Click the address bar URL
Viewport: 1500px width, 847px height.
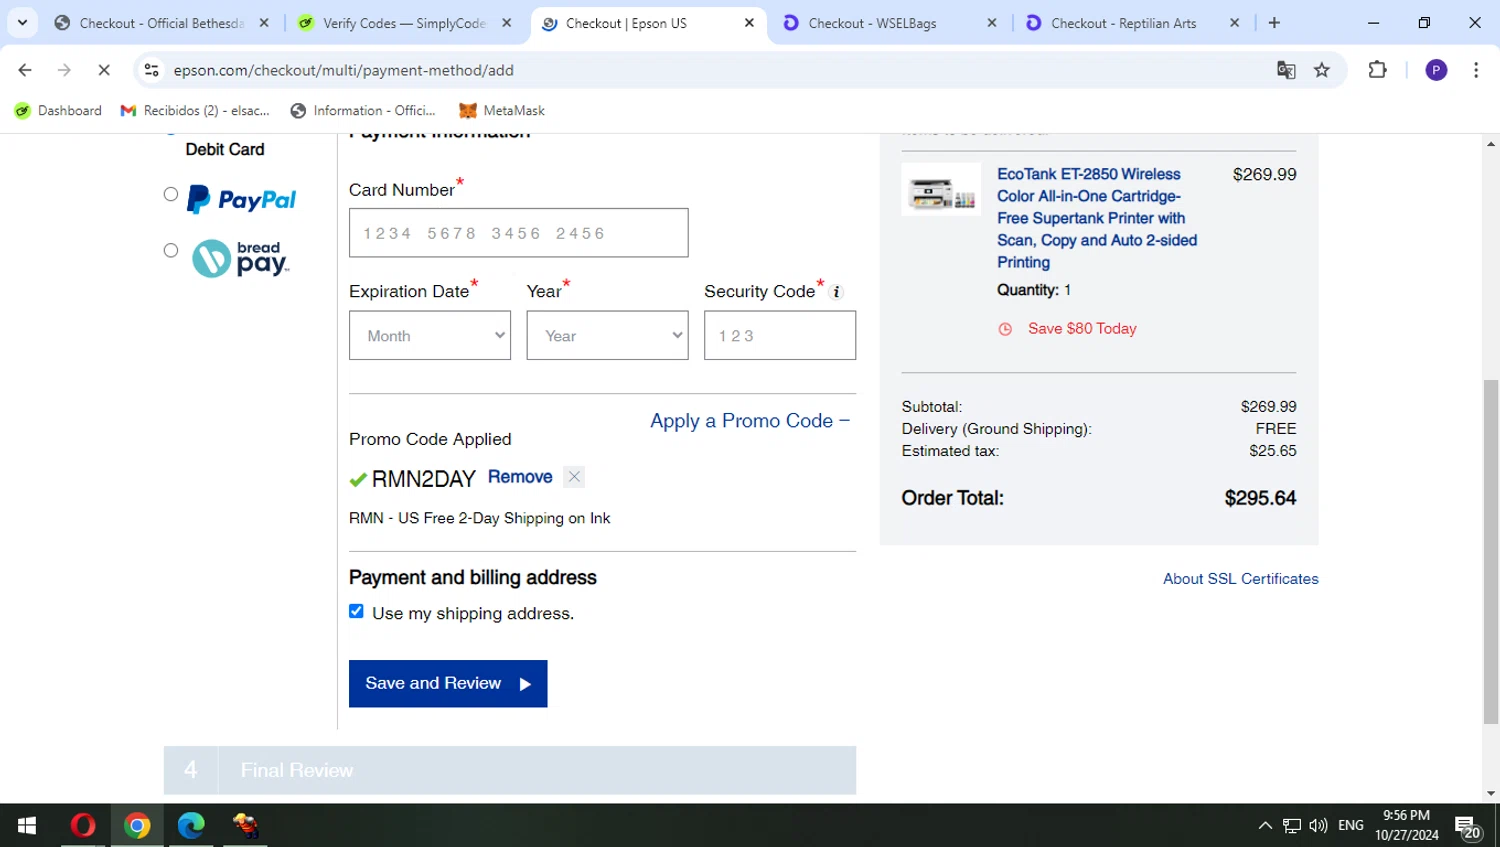[343, 70]
